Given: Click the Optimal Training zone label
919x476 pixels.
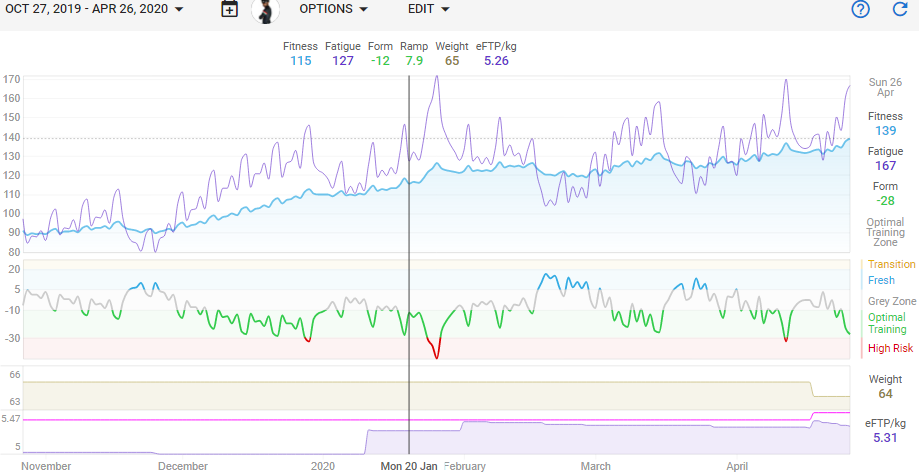Looking at the screenshot, I should click(886, 323).
